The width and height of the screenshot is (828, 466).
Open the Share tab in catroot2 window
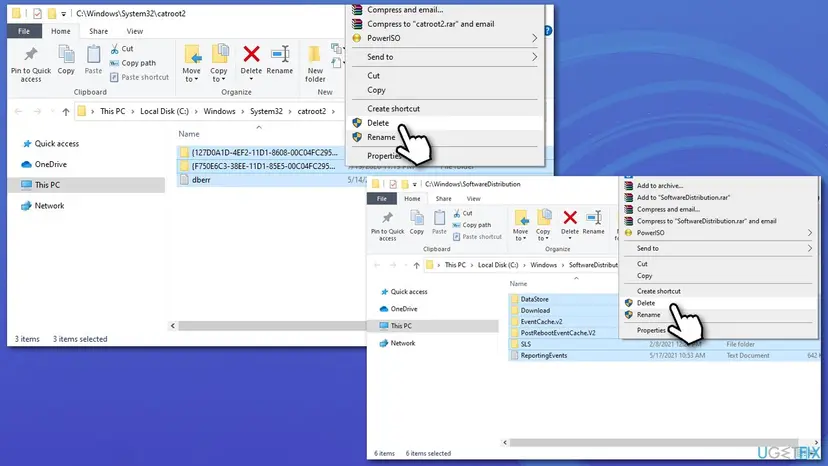point(98,31)
